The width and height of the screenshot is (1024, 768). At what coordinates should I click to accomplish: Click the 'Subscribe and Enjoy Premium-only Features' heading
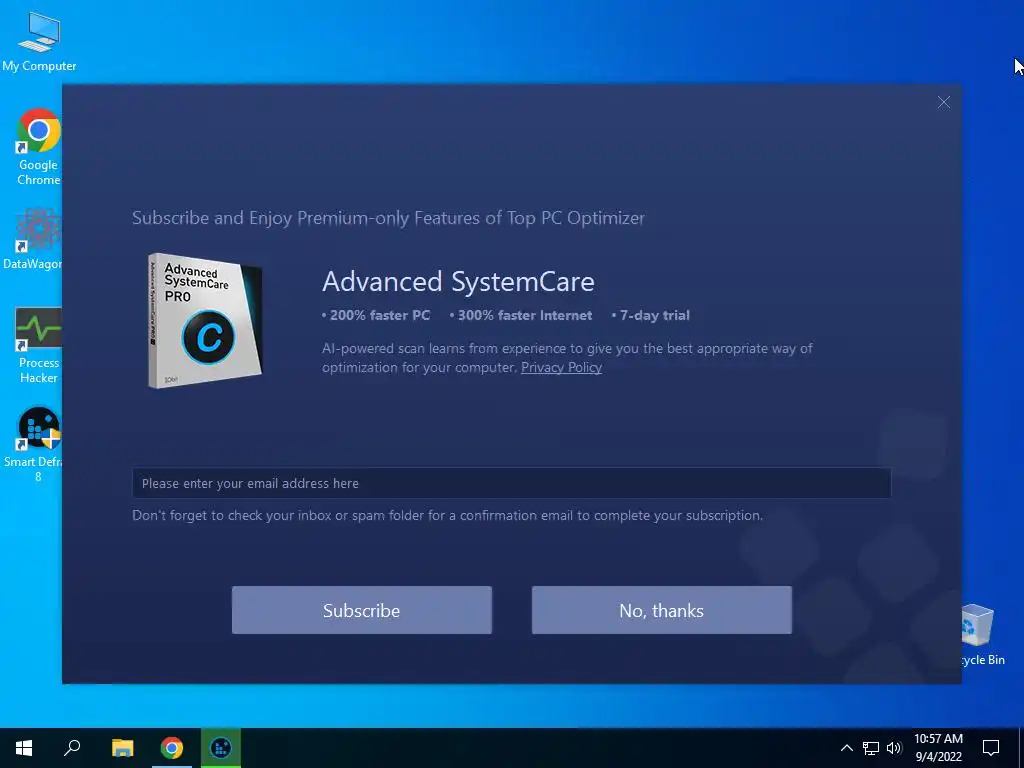(388, 218)
